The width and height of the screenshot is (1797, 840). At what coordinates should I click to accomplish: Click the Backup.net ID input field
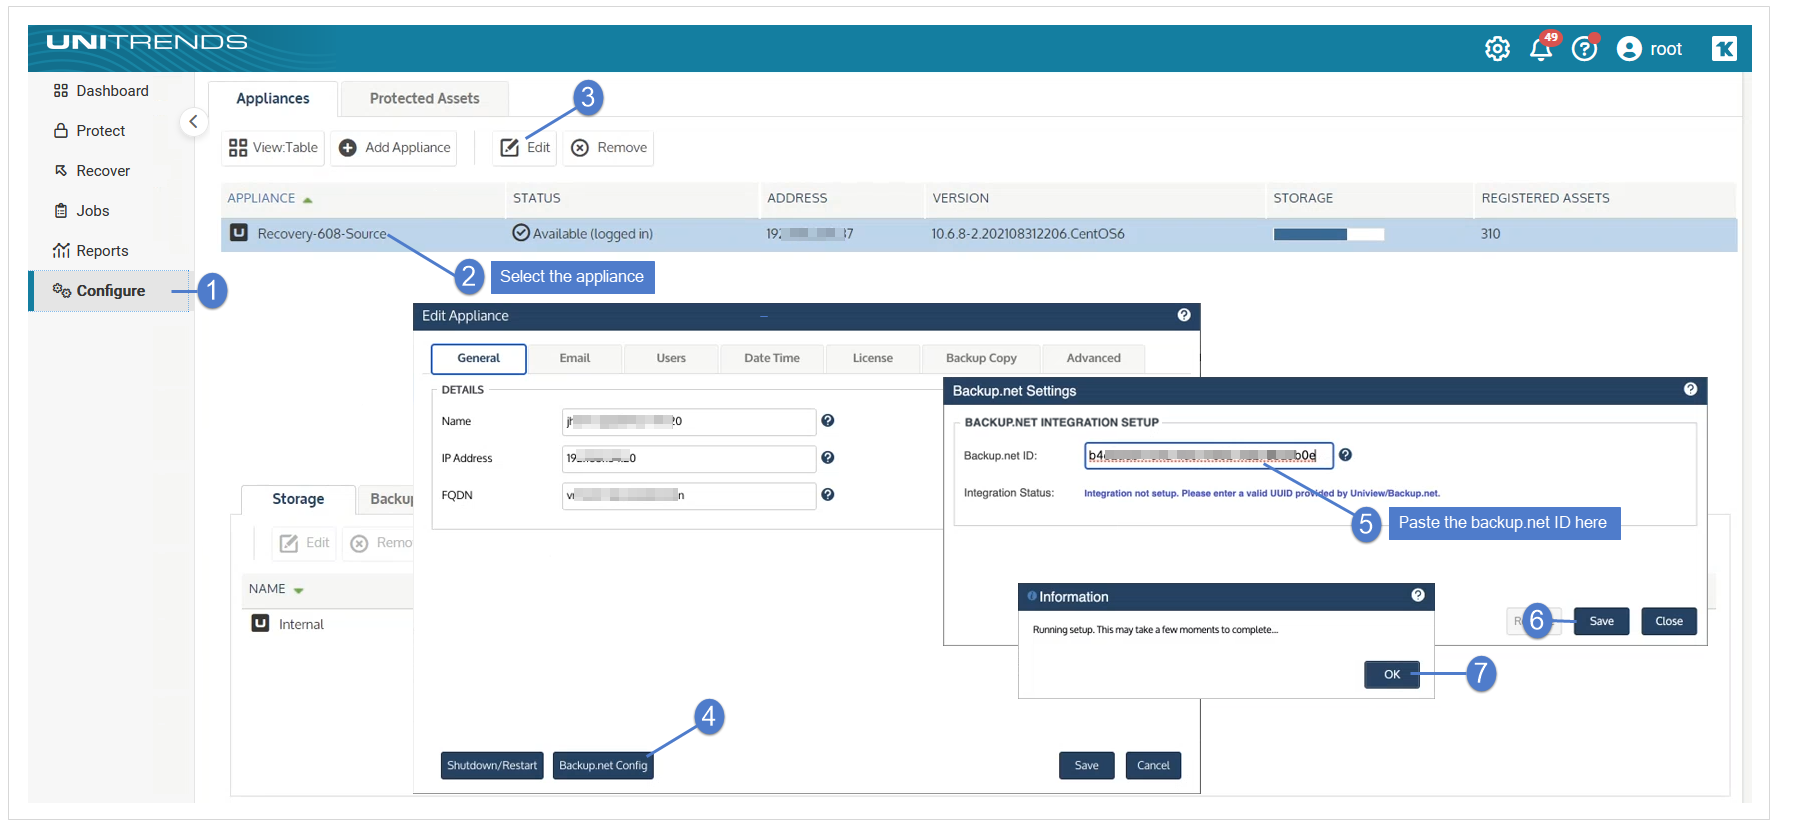1209,456
